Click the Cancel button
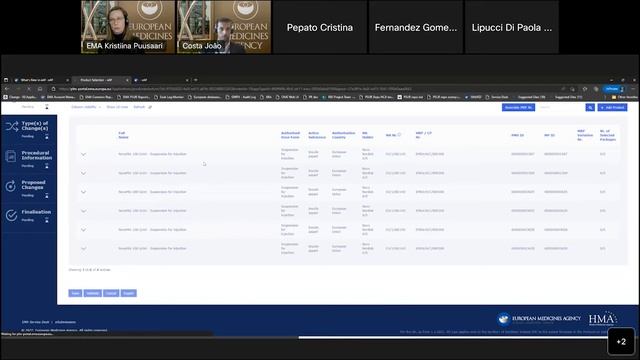This screenshot has height=360, width=640. pyautogui.click(x=111, y=293)
